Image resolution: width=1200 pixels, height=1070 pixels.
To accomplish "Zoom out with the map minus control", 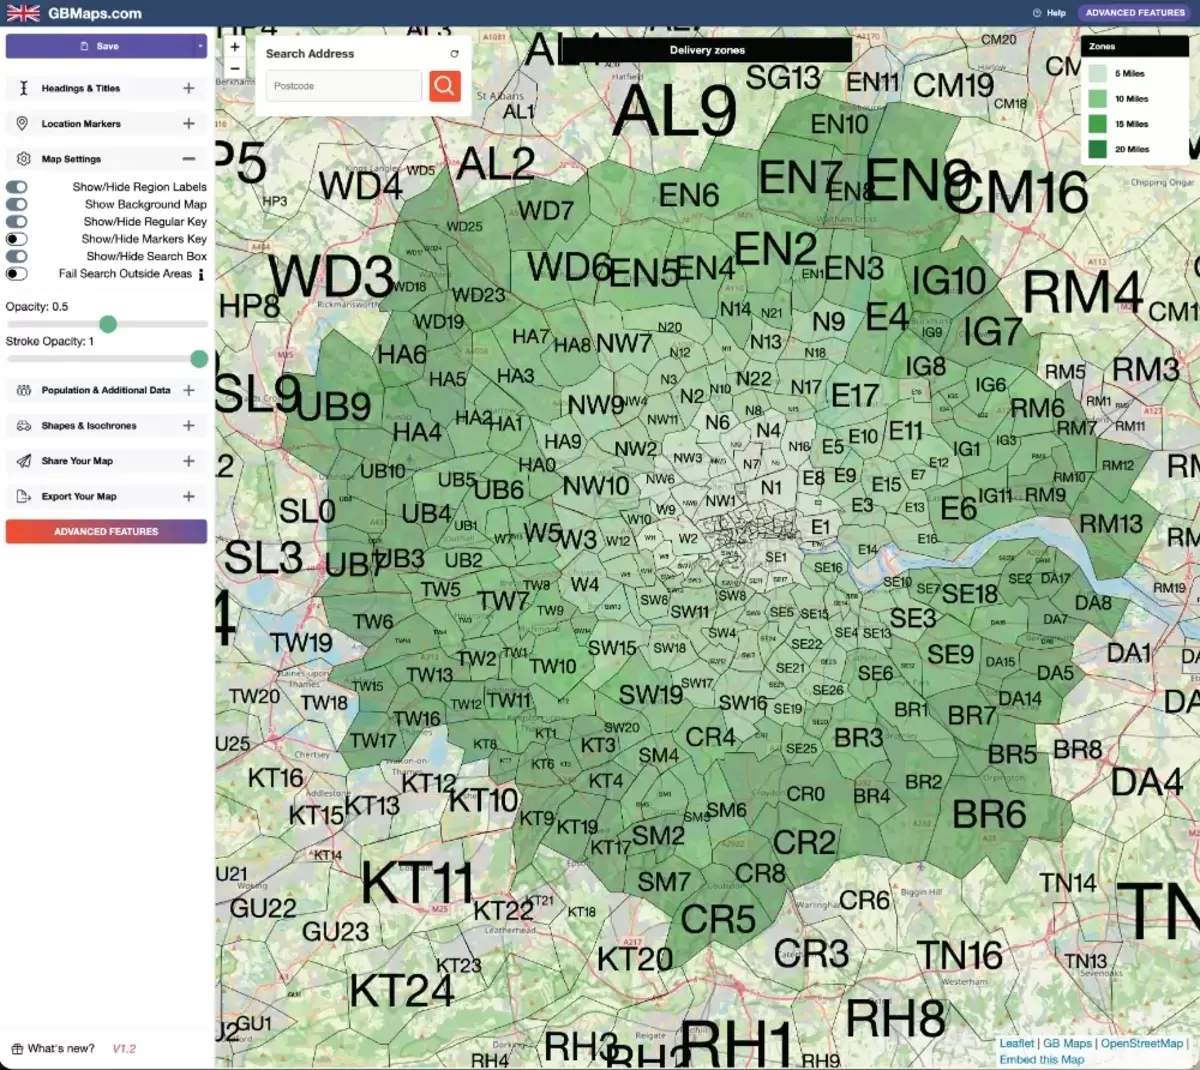I will click(235, 68).
